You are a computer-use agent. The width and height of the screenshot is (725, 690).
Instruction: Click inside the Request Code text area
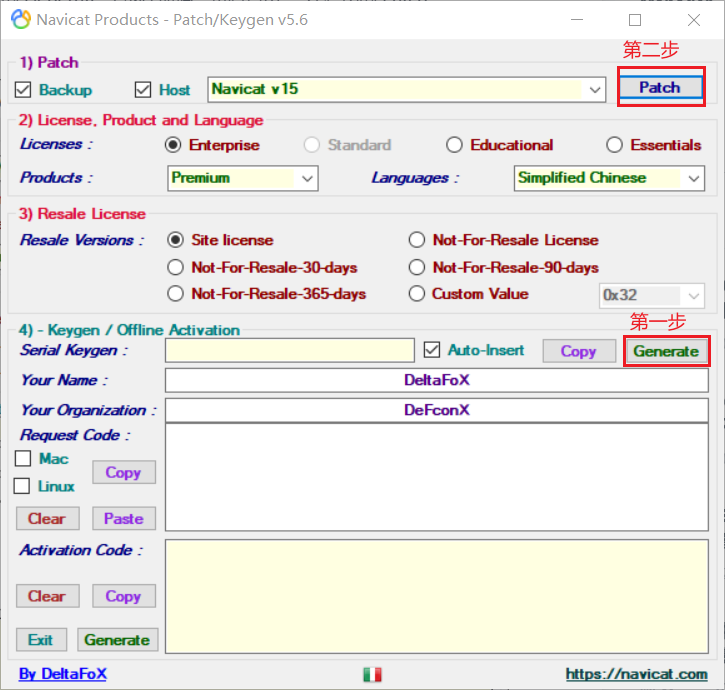click(x=436, y=477)
